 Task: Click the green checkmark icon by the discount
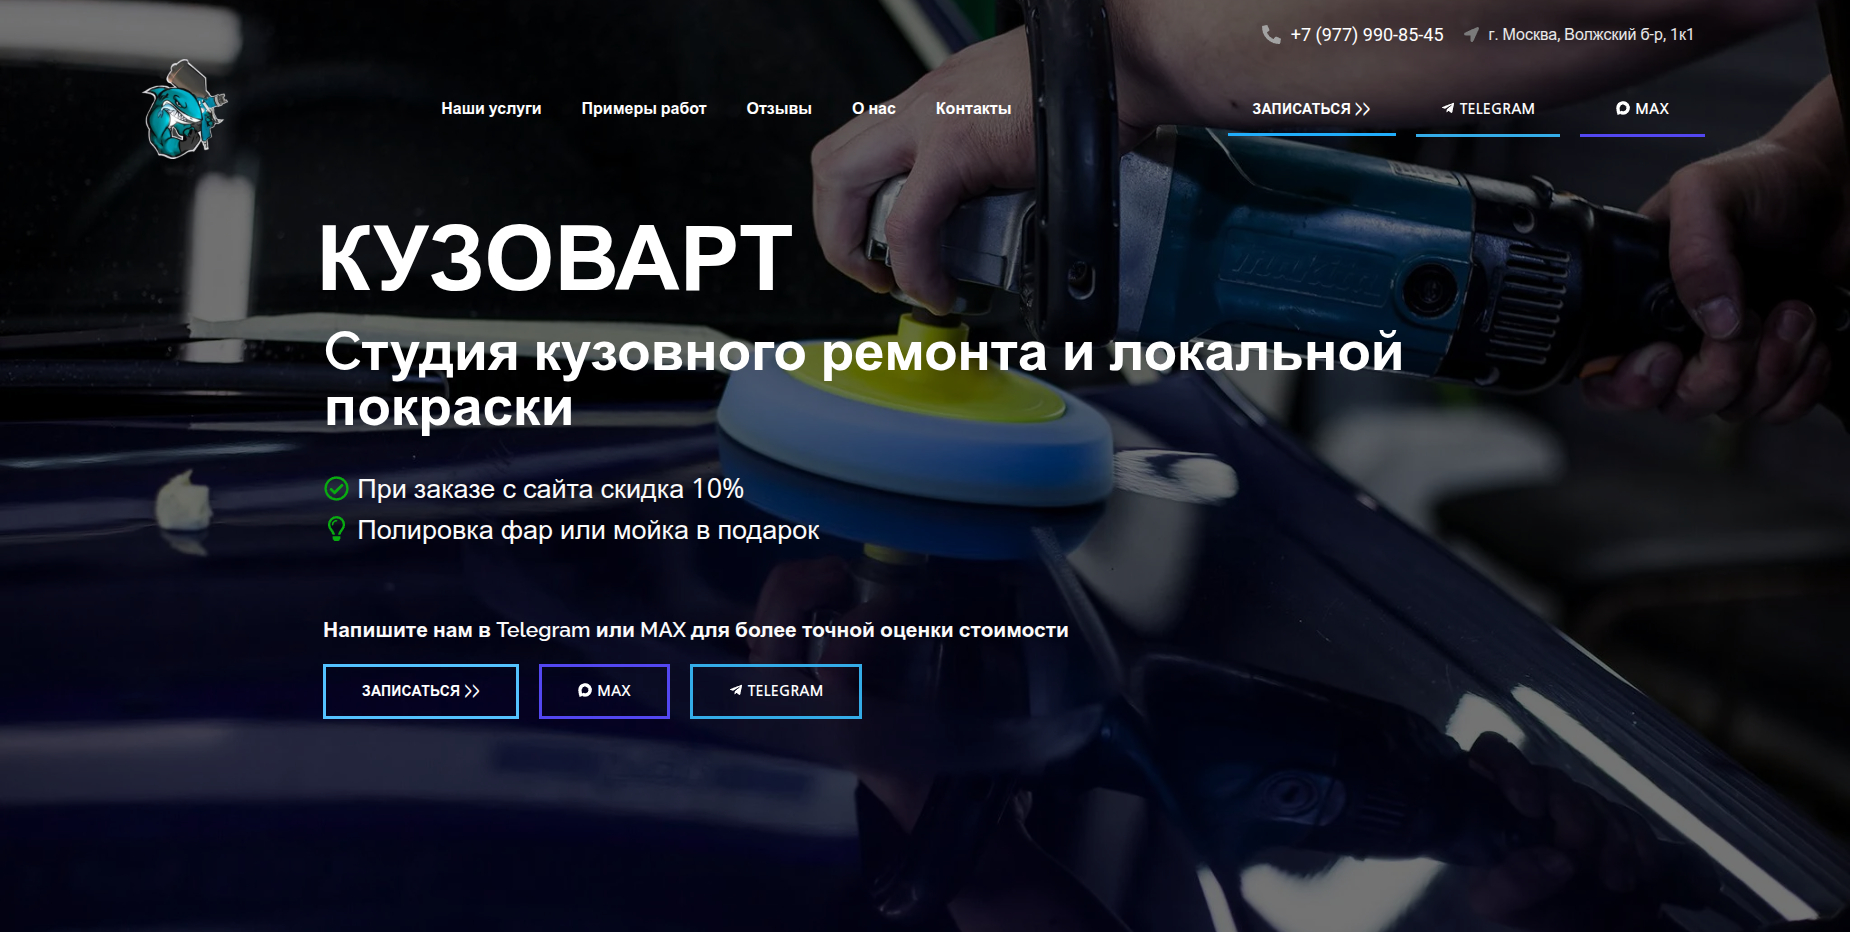pos(337,489)
